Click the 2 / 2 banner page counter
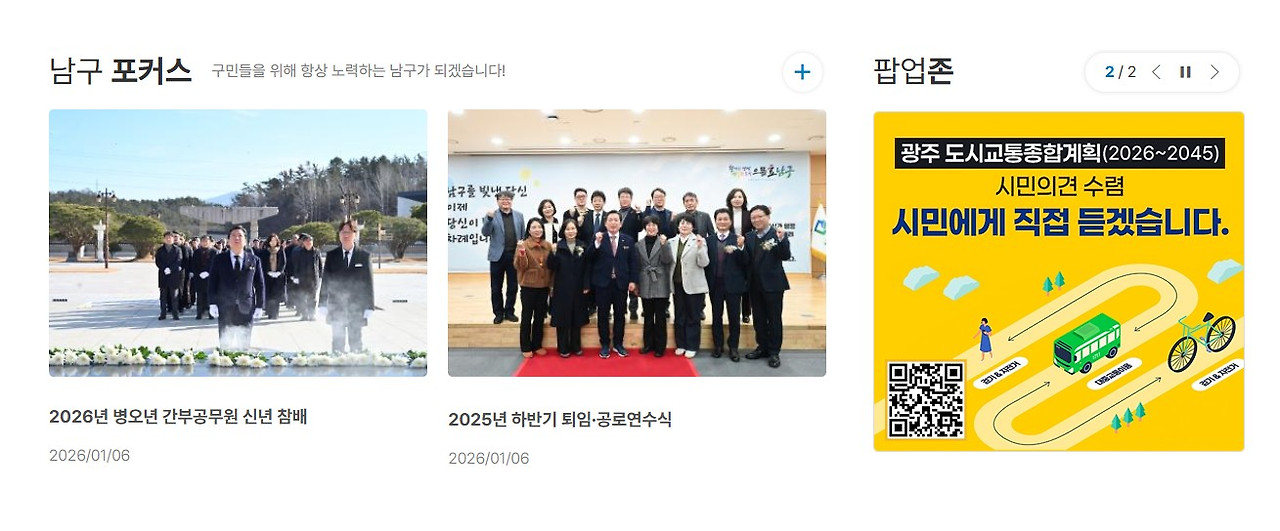Viewport: 1280px width, 531px height. click(1120, 72)
